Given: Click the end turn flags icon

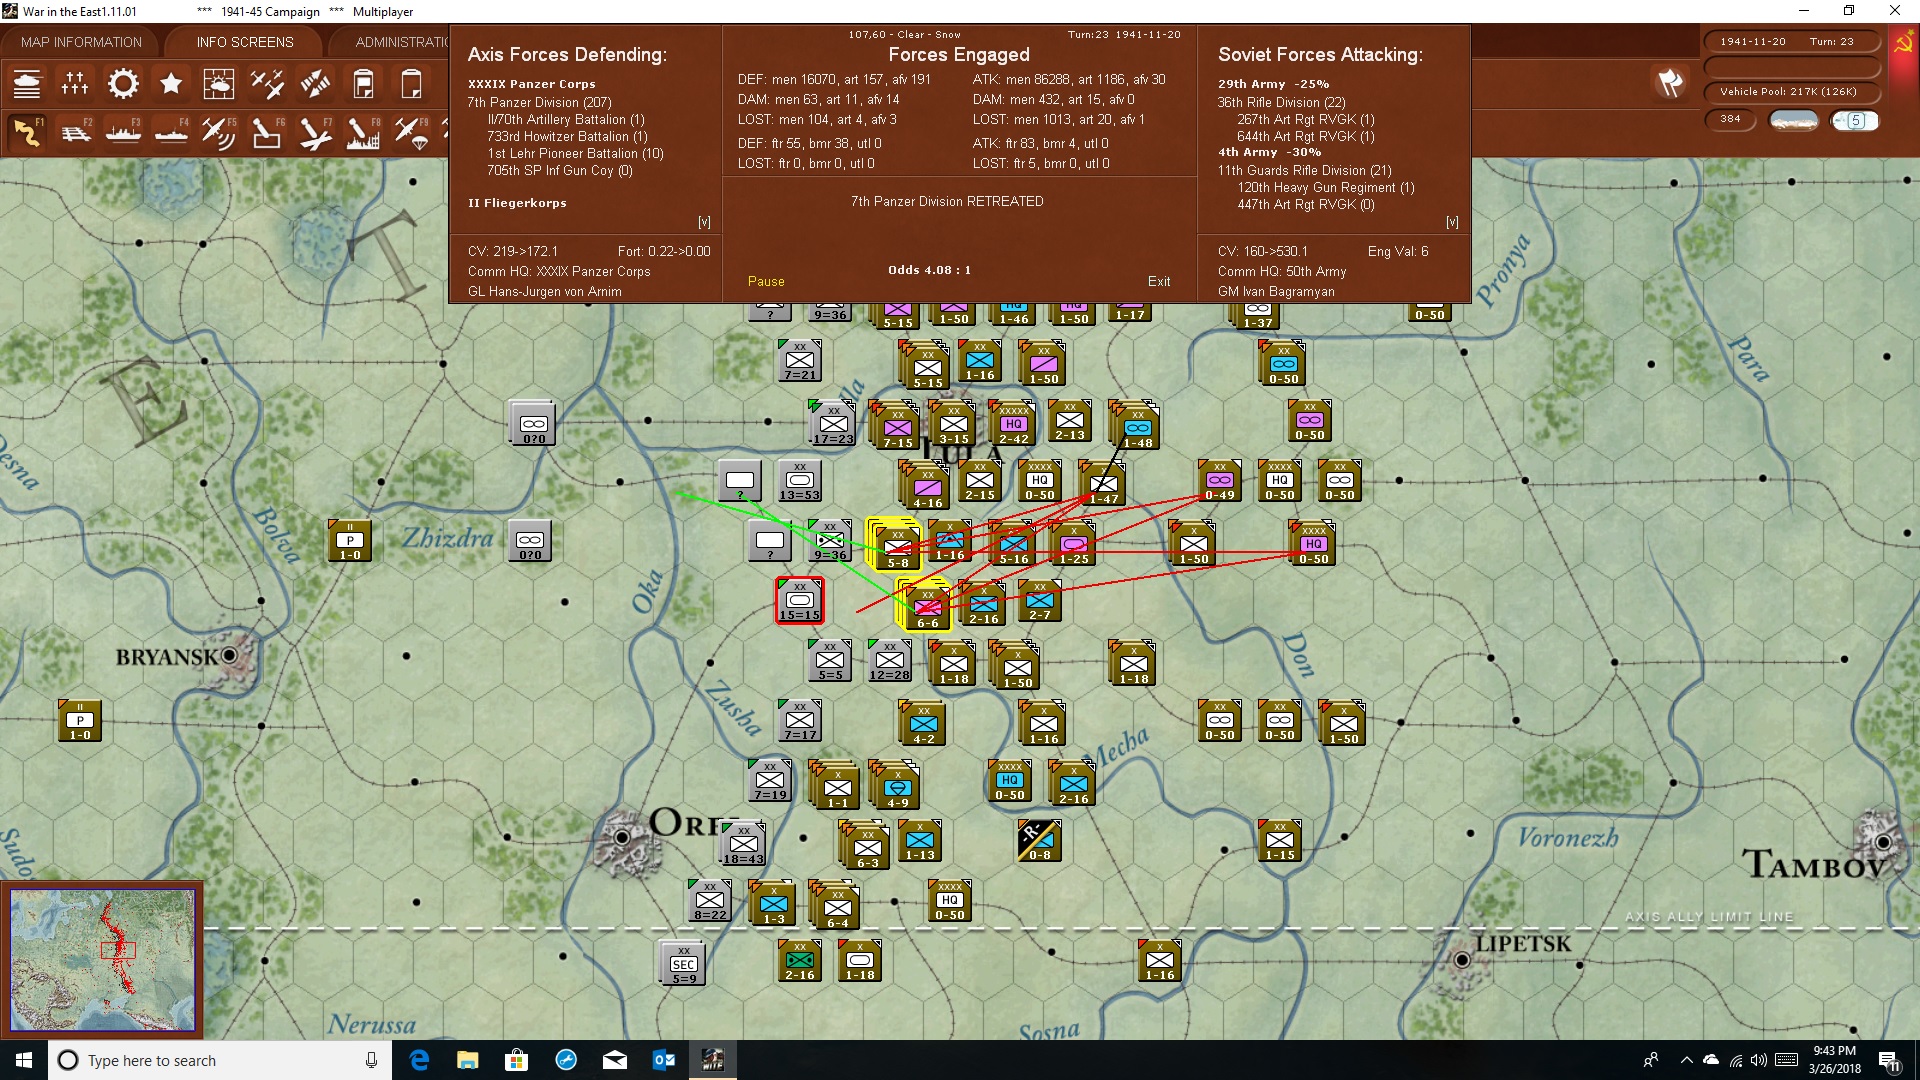Looking at the screenshot, I should pos(1670,83).
